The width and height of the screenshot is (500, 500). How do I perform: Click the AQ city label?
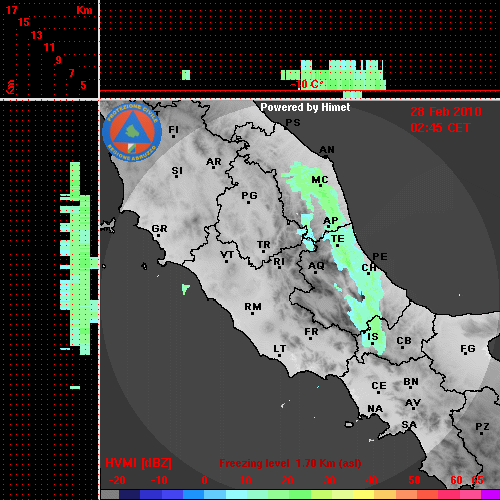coord(316,265)
